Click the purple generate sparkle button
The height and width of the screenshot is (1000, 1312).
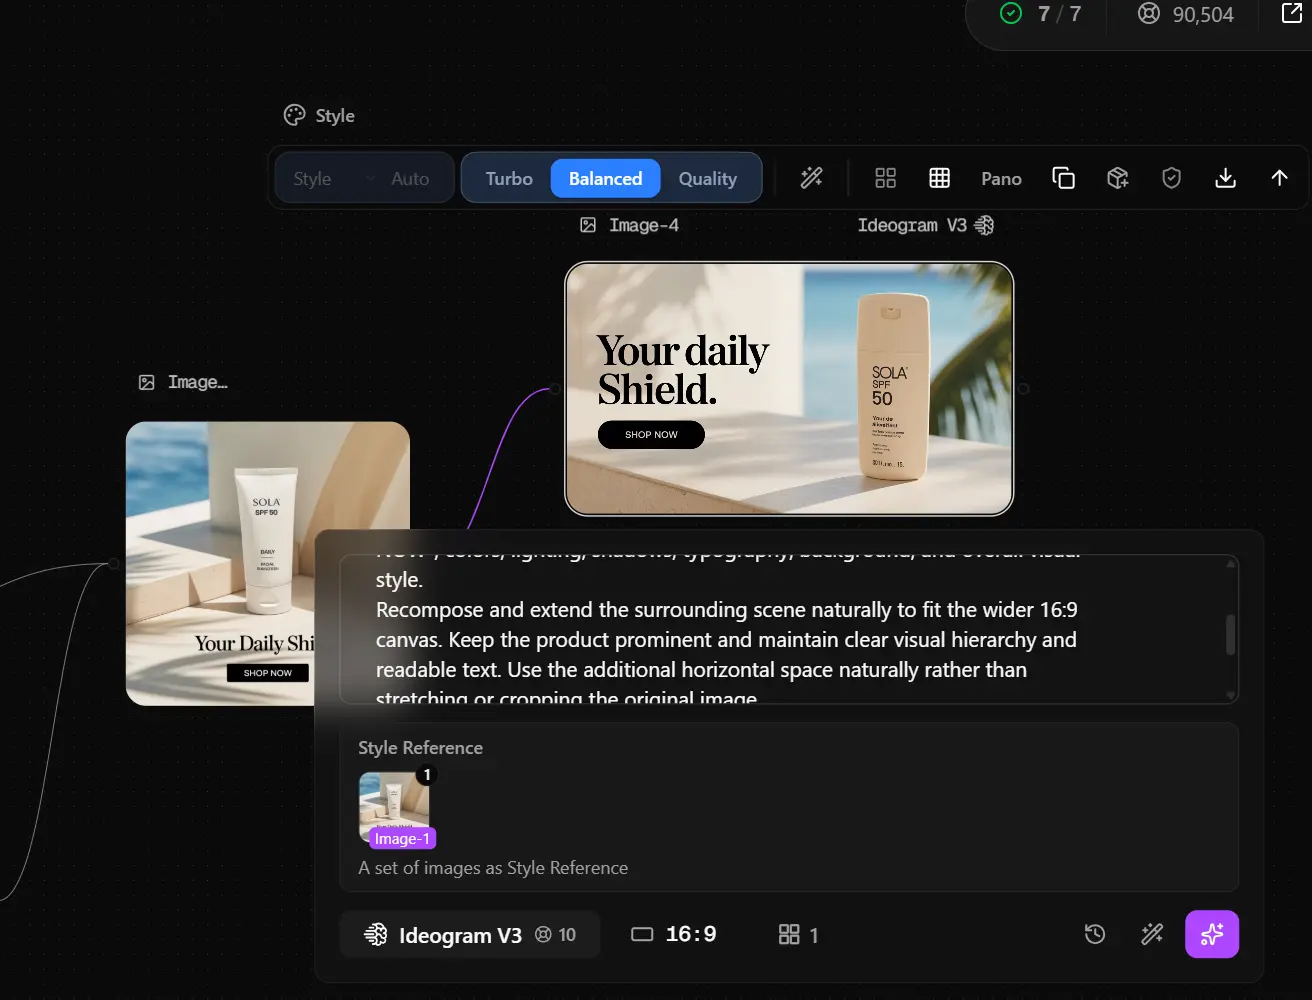tap(1212, 934)
